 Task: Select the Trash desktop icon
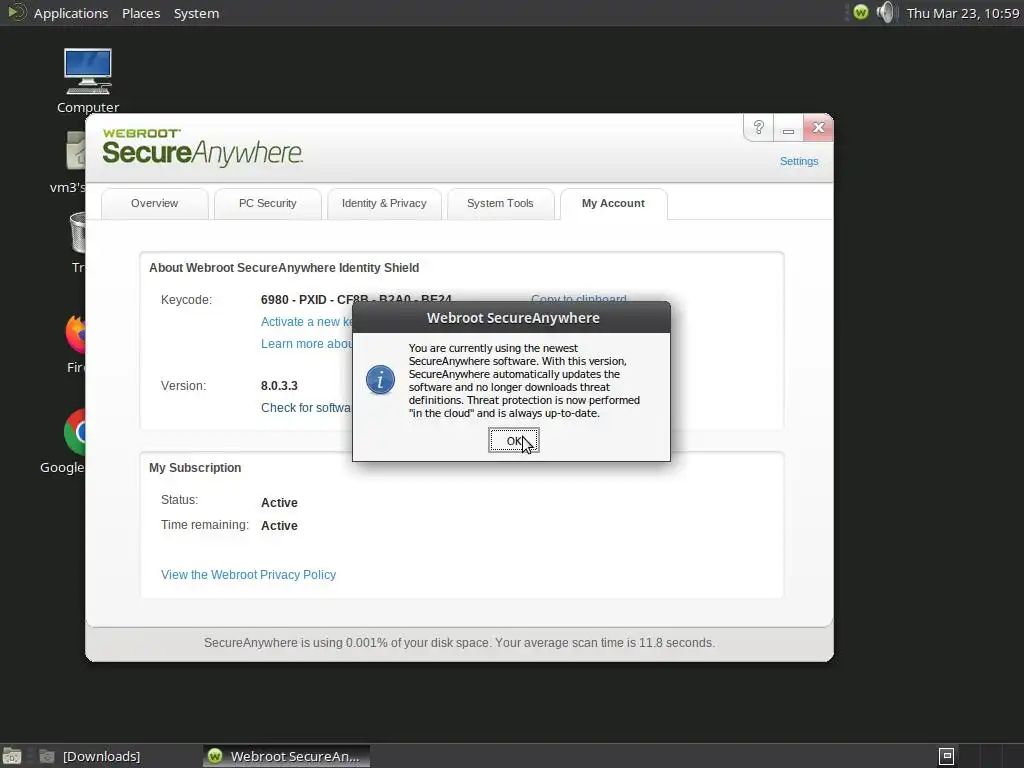(x=78, y=242)
